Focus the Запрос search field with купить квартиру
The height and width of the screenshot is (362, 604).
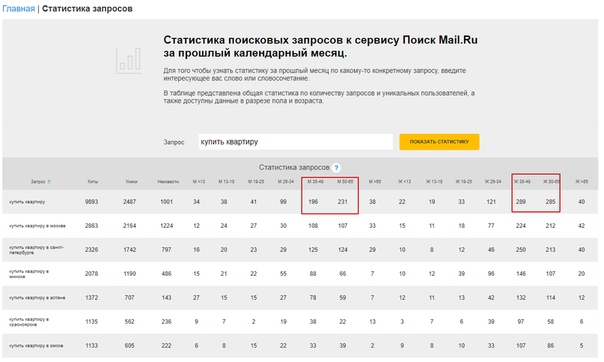(295, 142)
